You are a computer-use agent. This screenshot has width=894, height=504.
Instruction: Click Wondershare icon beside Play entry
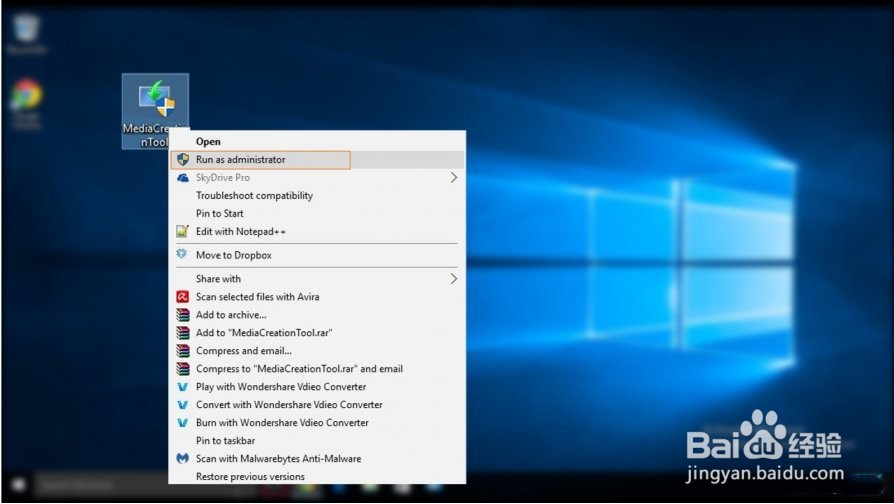[182, 387]
